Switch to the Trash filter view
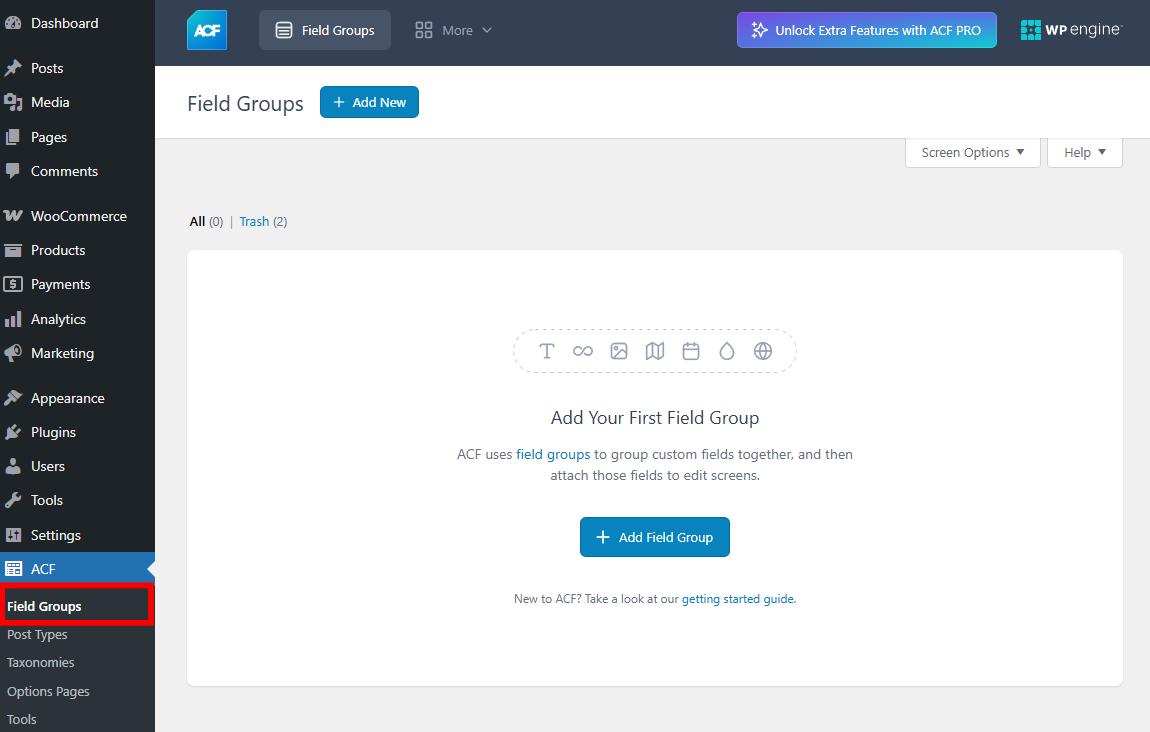Image resolution: width=1150 pixels, height=732 pixels. click(254, 221)
